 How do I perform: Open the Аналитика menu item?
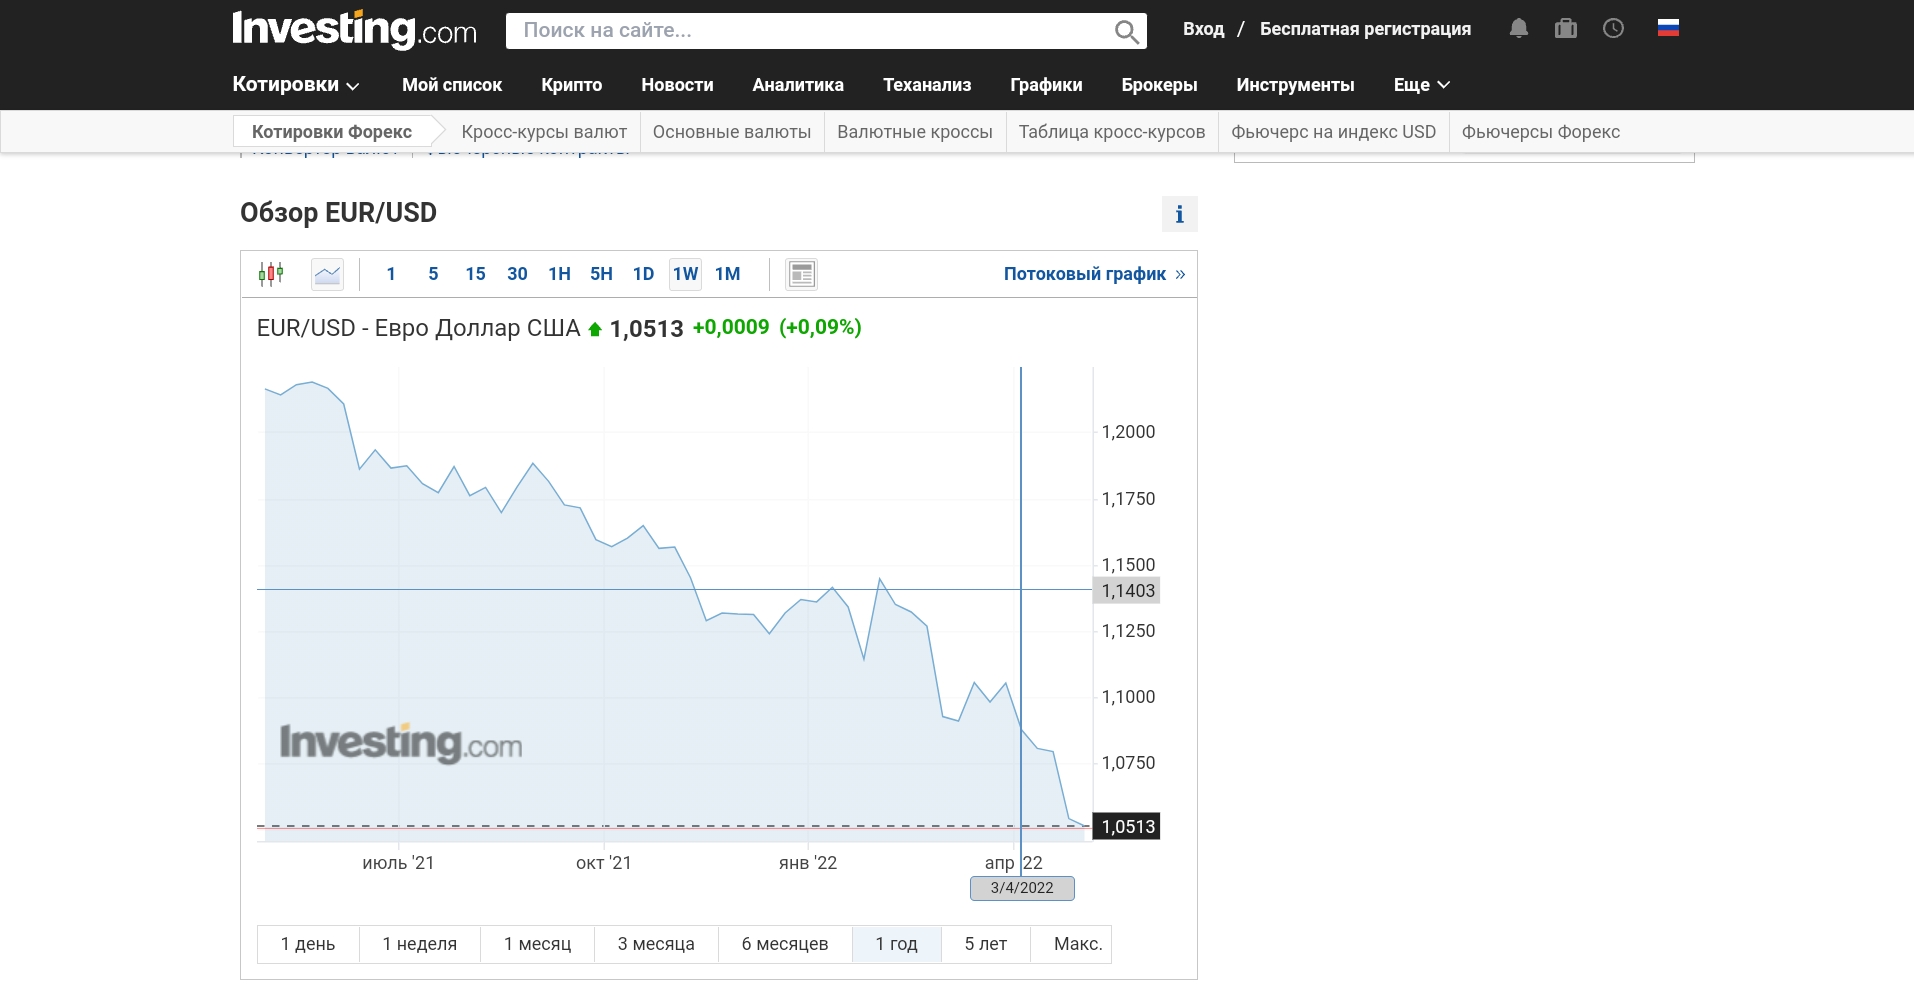coord(798,85)
